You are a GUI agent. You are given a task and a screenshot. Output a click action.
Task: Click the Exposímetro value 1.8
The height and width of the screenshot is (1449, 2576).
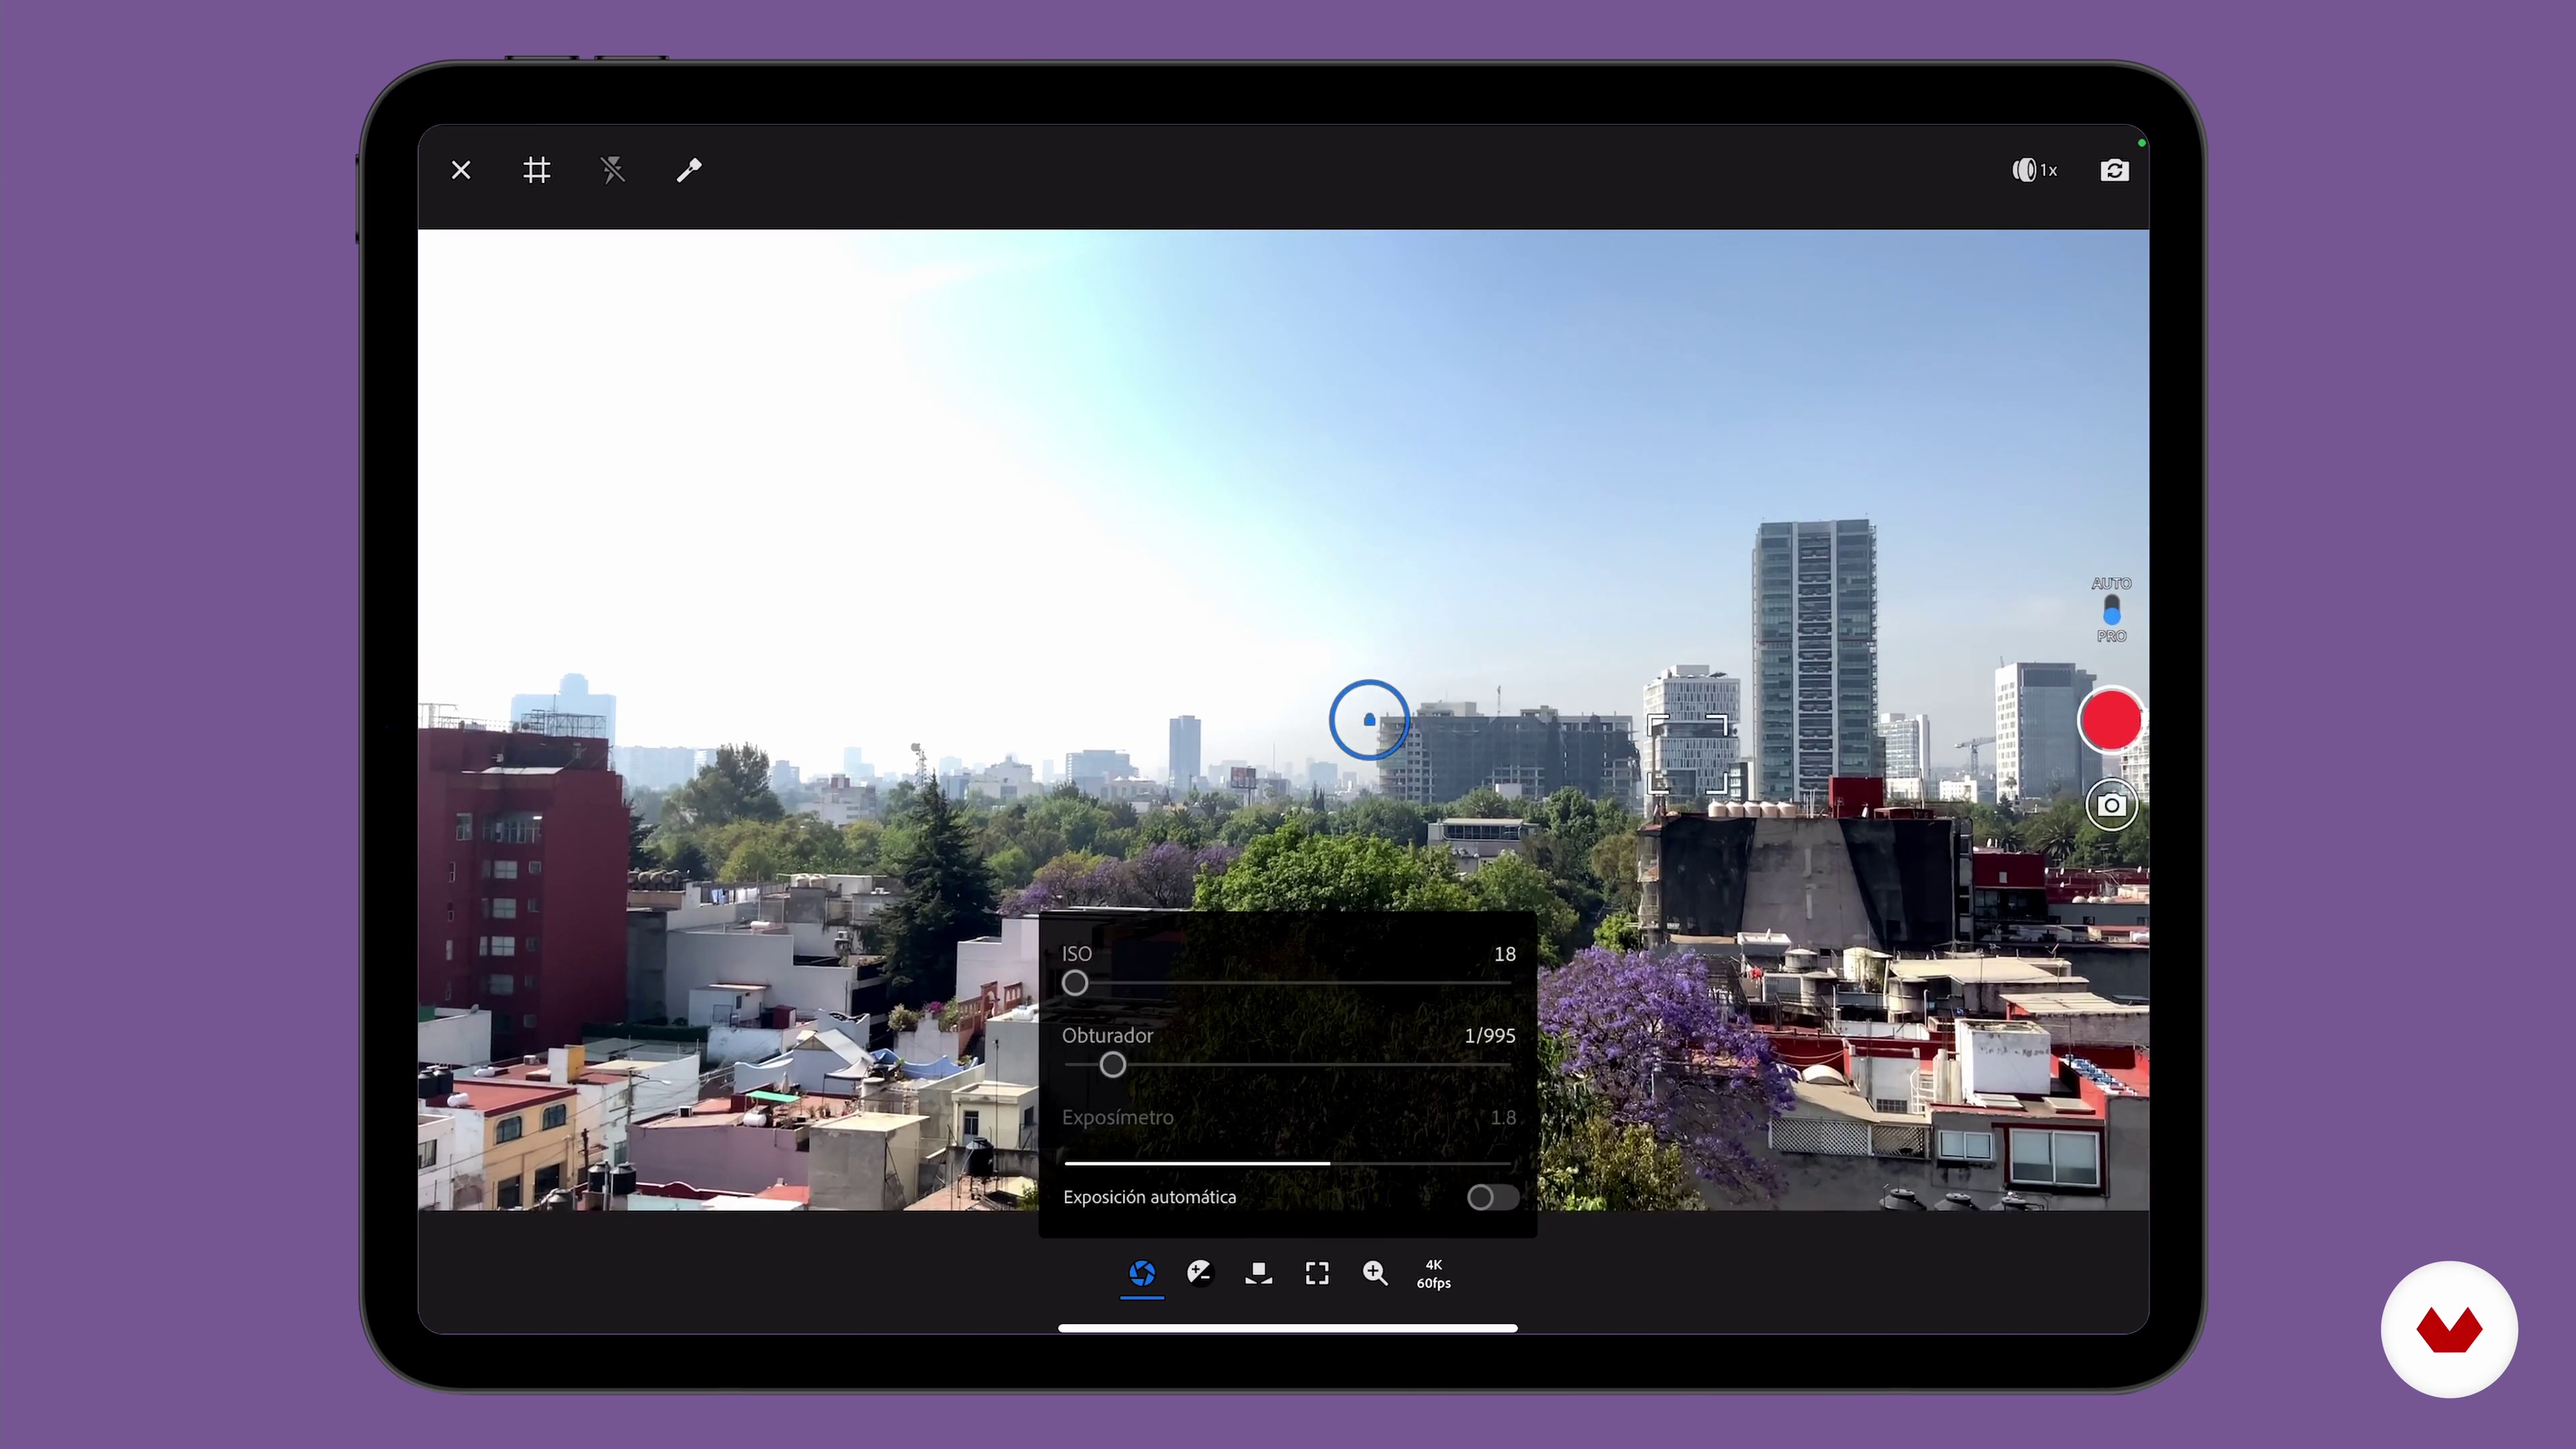tap(1503, 1118)
